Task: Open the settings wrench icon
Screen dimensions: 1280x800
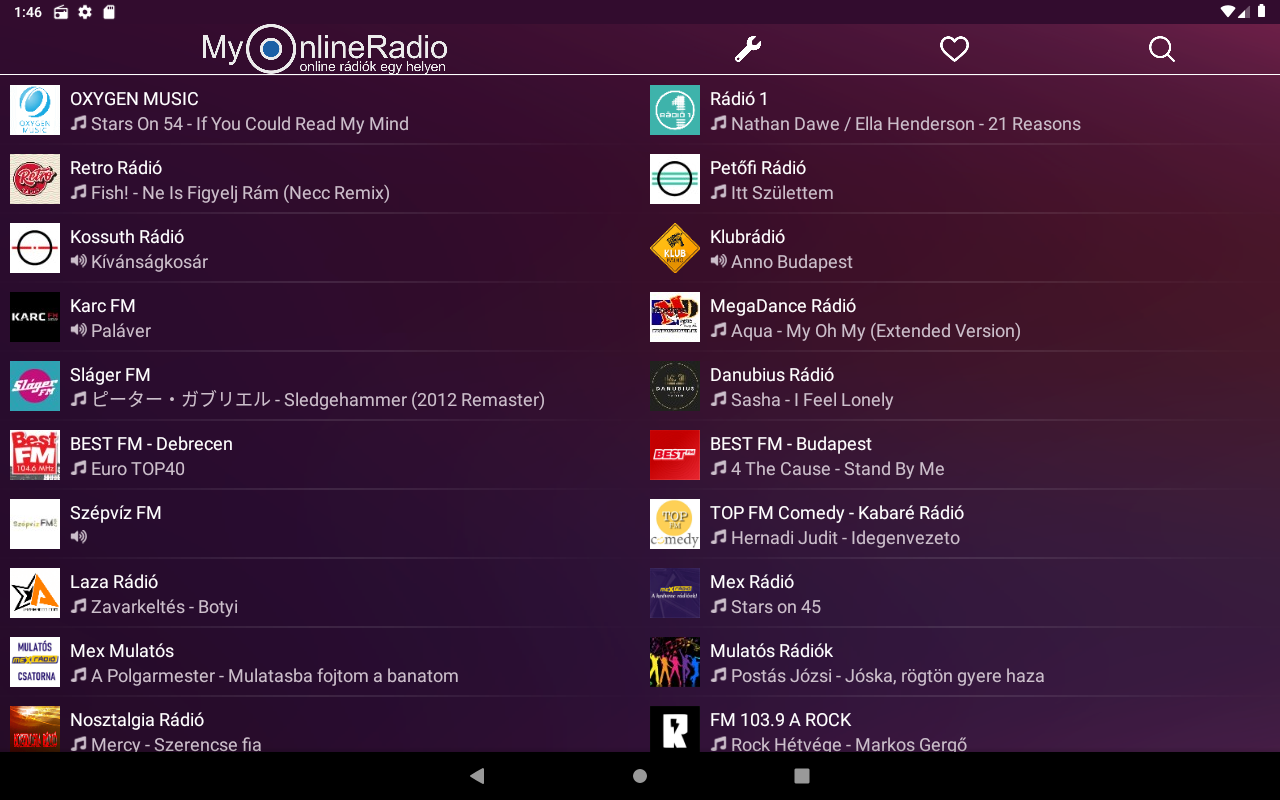Action: (x=748, y=49)
